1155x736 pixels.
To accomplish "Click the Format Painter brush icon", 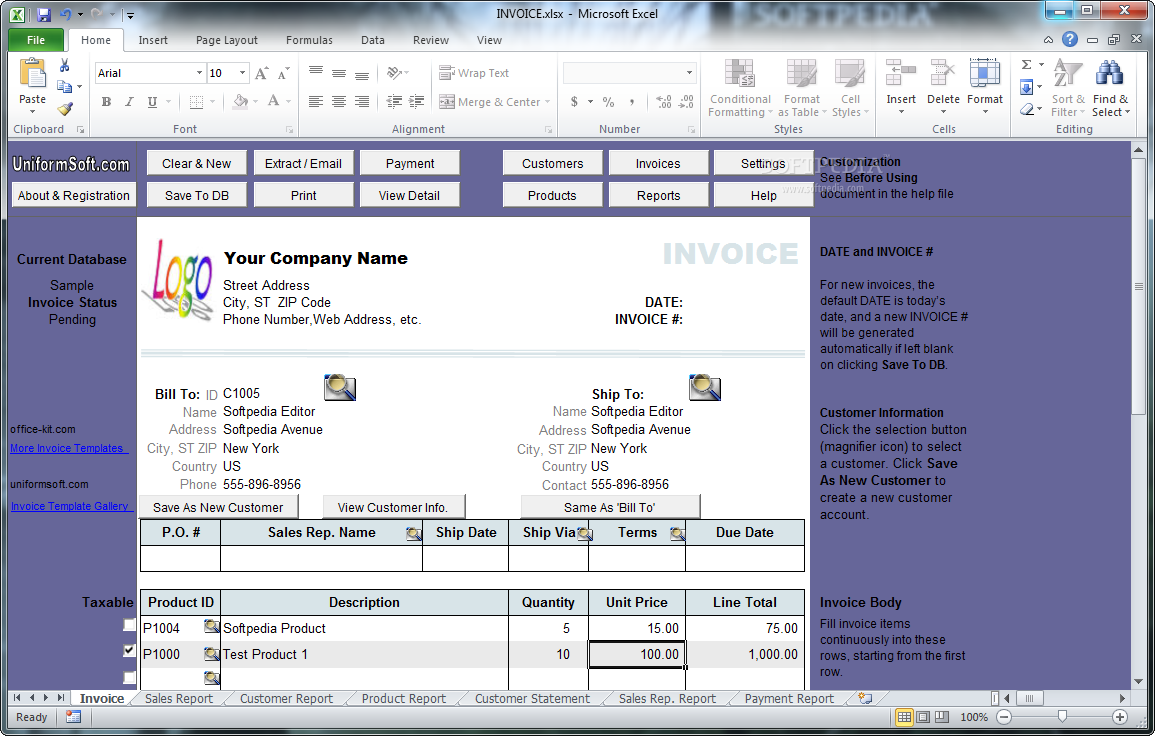I will pyautogui.click(x=65, y=109).
